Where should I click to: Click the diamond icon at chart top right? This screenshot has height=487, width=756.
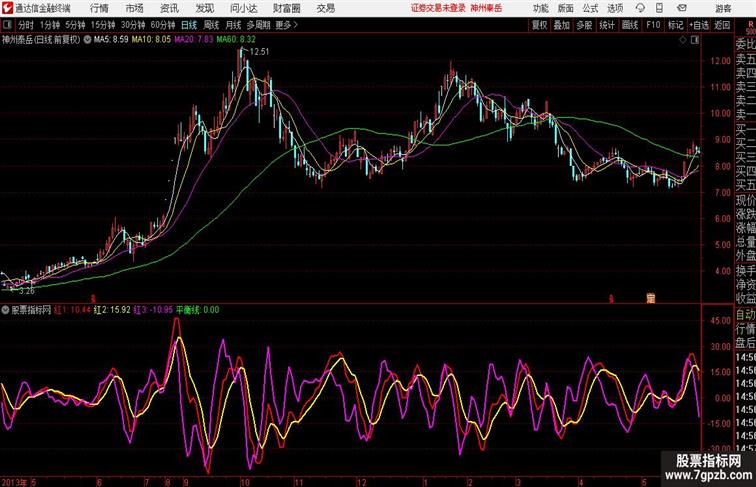[x=683, y=40]
